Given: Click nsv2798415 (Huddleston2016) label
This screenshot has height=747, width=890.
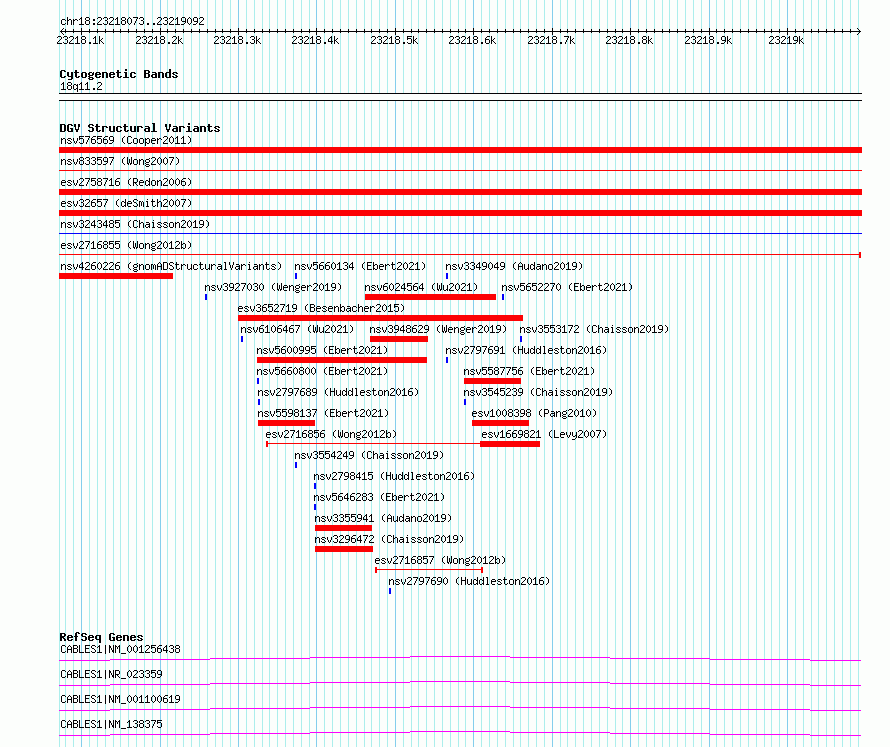Looking at the screenshot, I should [x=394, y=476].
